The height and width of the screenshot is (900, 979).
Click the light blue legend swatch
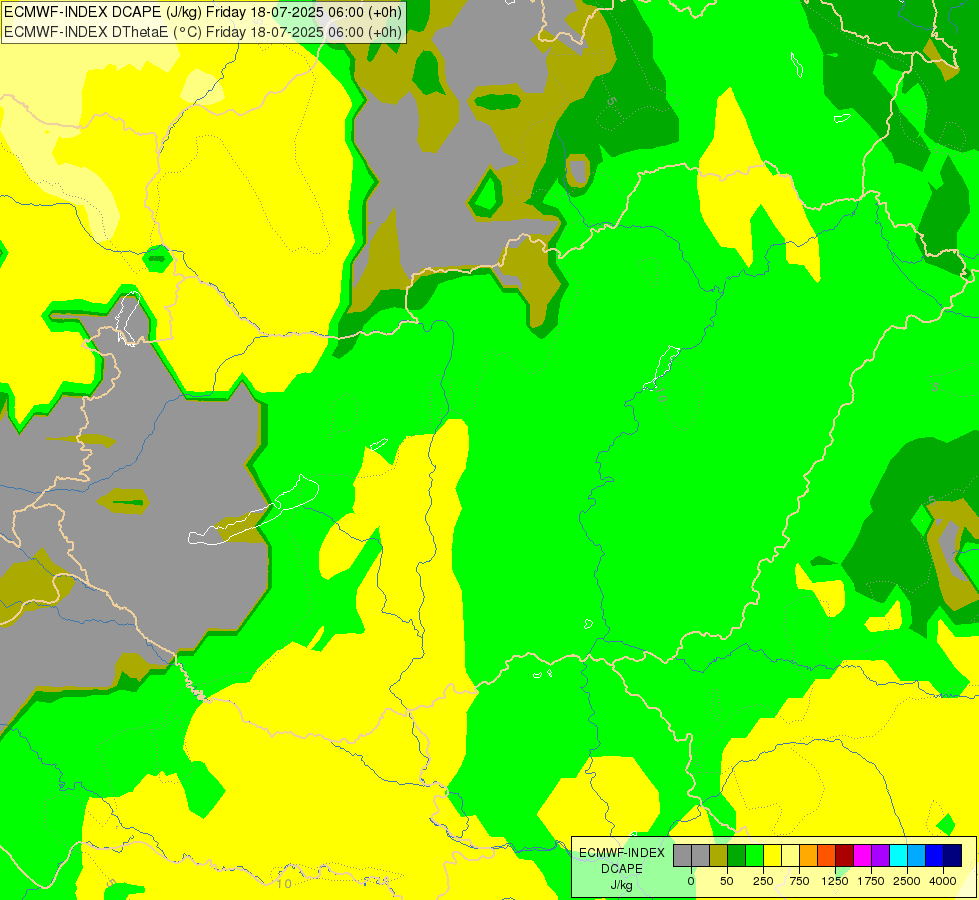917,856
